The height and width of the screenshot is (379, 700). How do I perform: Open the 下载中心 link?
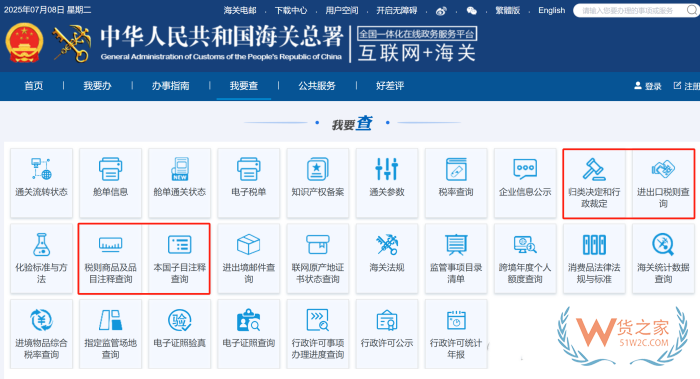tap(291, 10)
